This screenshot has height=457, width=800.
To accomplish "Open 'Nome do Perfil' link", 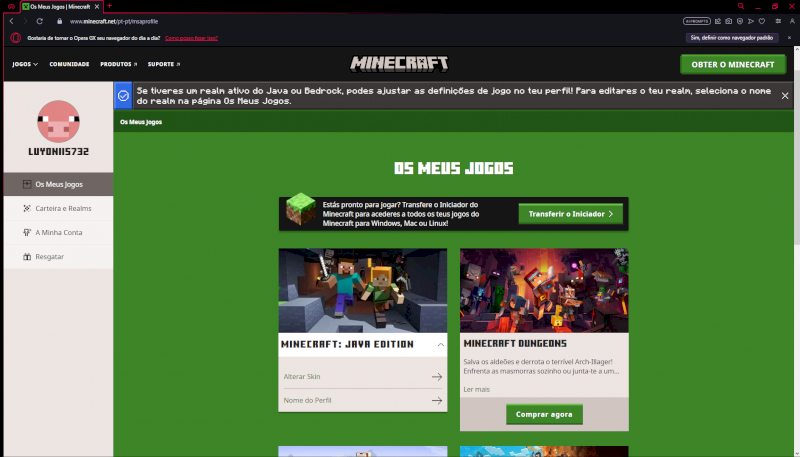I will 363,400.
